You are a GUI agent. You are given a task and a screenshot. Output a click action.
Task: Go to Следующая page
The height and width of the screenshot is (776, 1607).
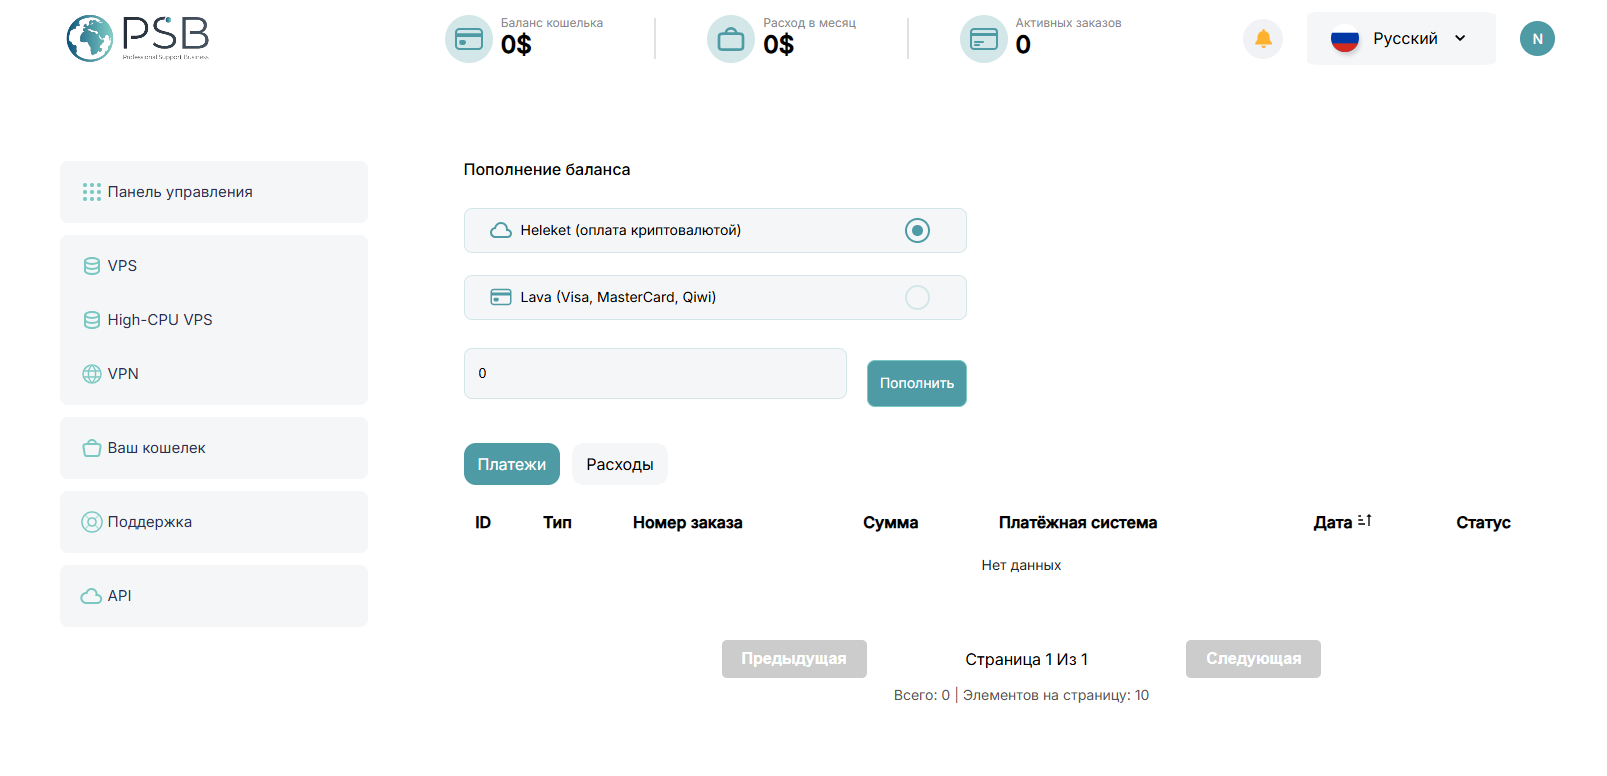pos(1252,659)
